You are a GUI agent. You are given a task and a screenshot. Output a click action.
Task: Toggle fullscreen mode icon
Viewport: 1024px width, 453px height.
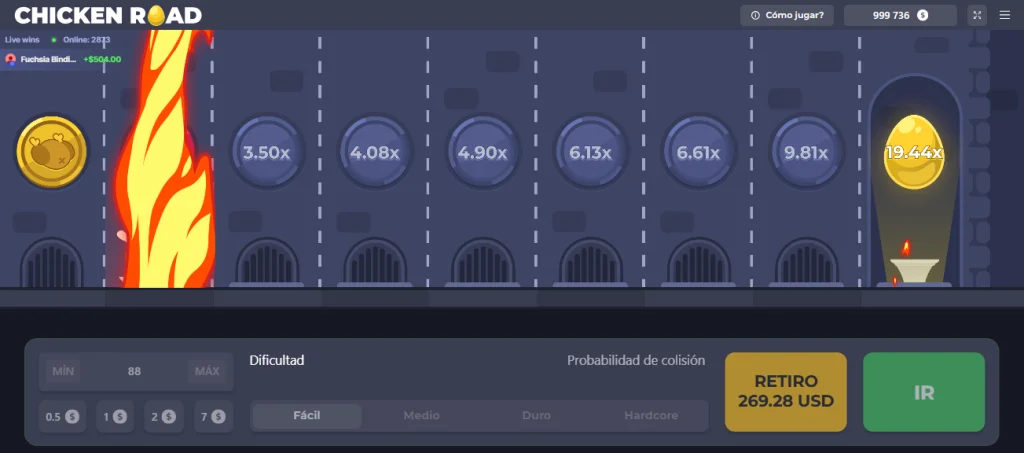[x=977, y=15]
